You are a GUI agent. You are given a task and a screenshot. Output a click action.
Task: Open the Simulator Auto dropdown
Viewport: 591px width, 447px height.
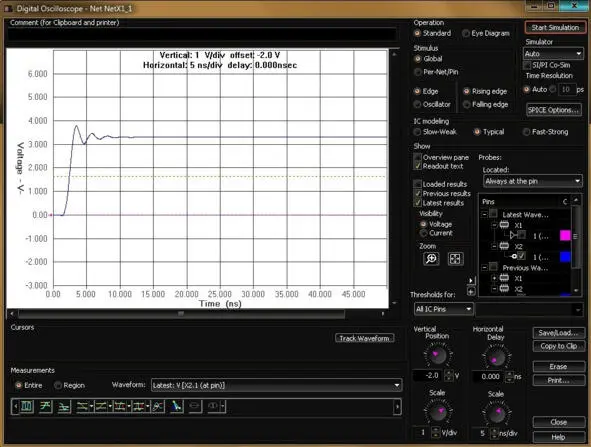coord(553,54)
